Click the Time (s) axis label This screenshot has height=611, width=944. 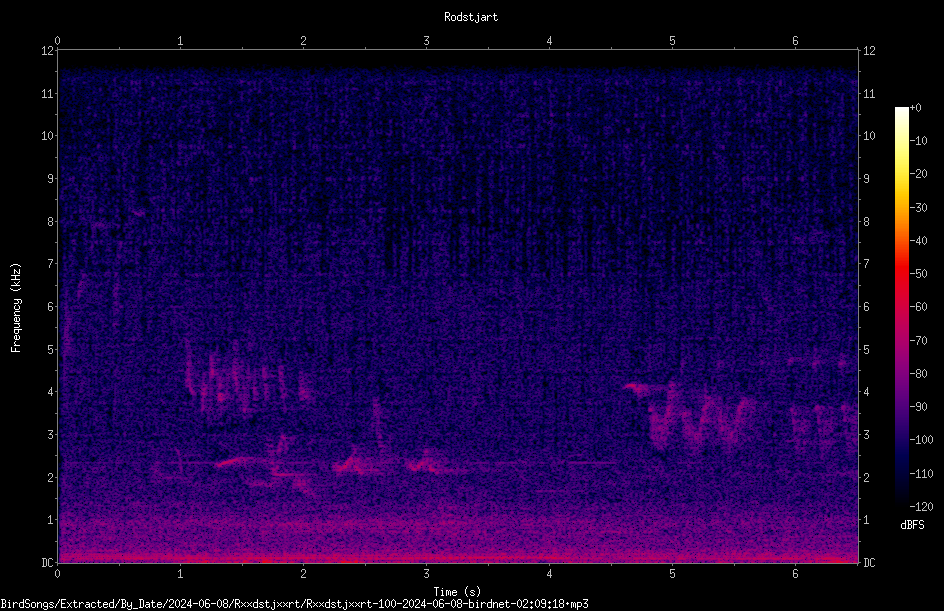[457, 592]
